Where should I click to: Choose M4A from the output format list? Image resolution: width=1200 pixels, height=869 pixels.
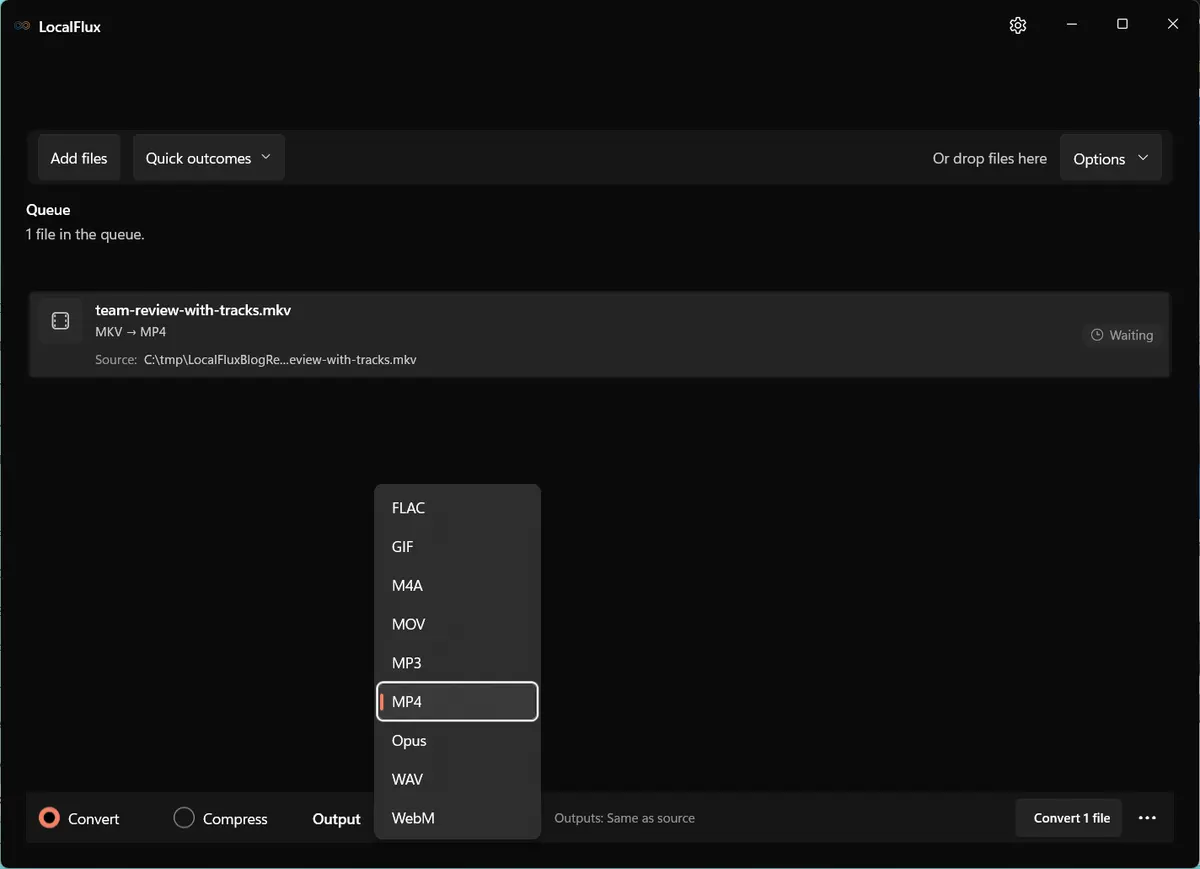click(x=457, y=586)
